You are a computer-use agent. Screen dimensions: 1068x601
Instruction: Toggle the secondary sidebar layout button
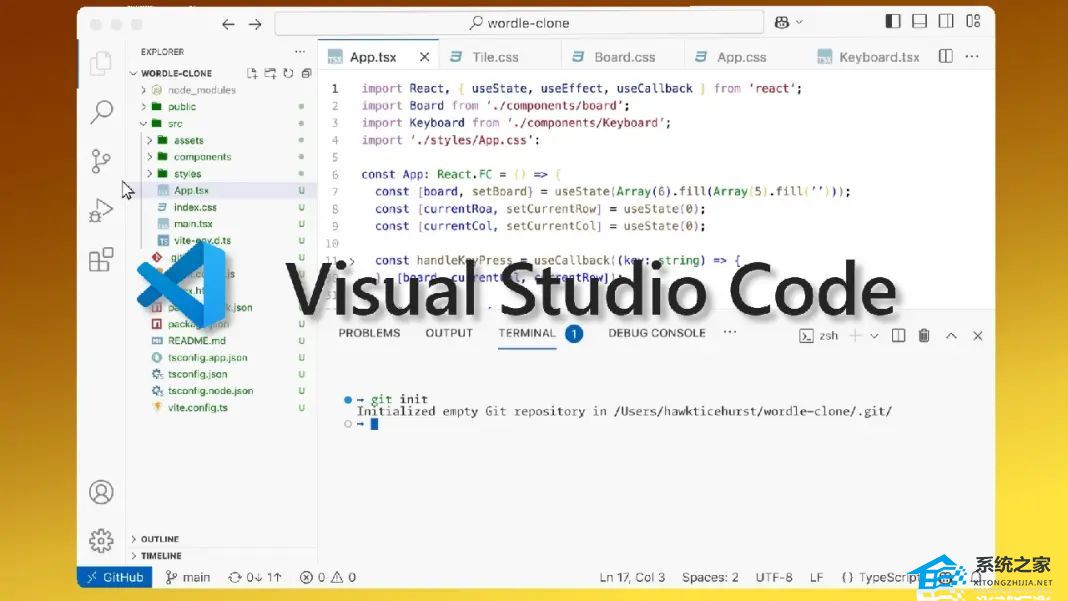tap(945, 22)
